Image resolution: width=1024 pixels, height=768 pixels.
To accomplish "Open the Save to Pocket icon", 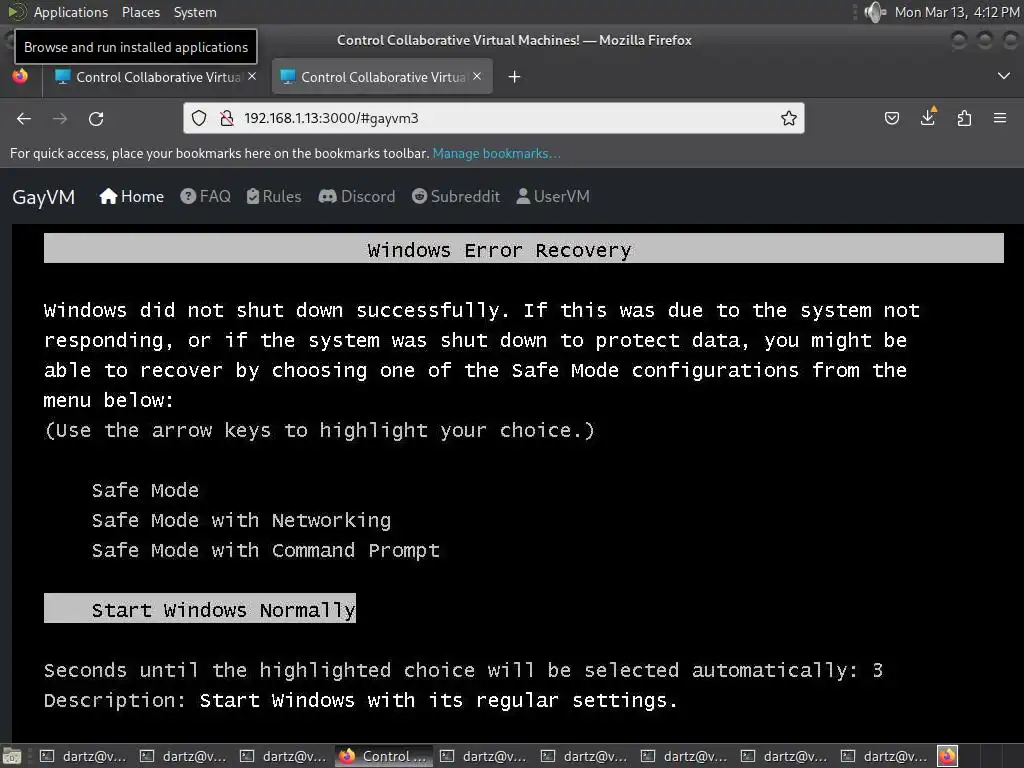I will click(x=891, y=118).
